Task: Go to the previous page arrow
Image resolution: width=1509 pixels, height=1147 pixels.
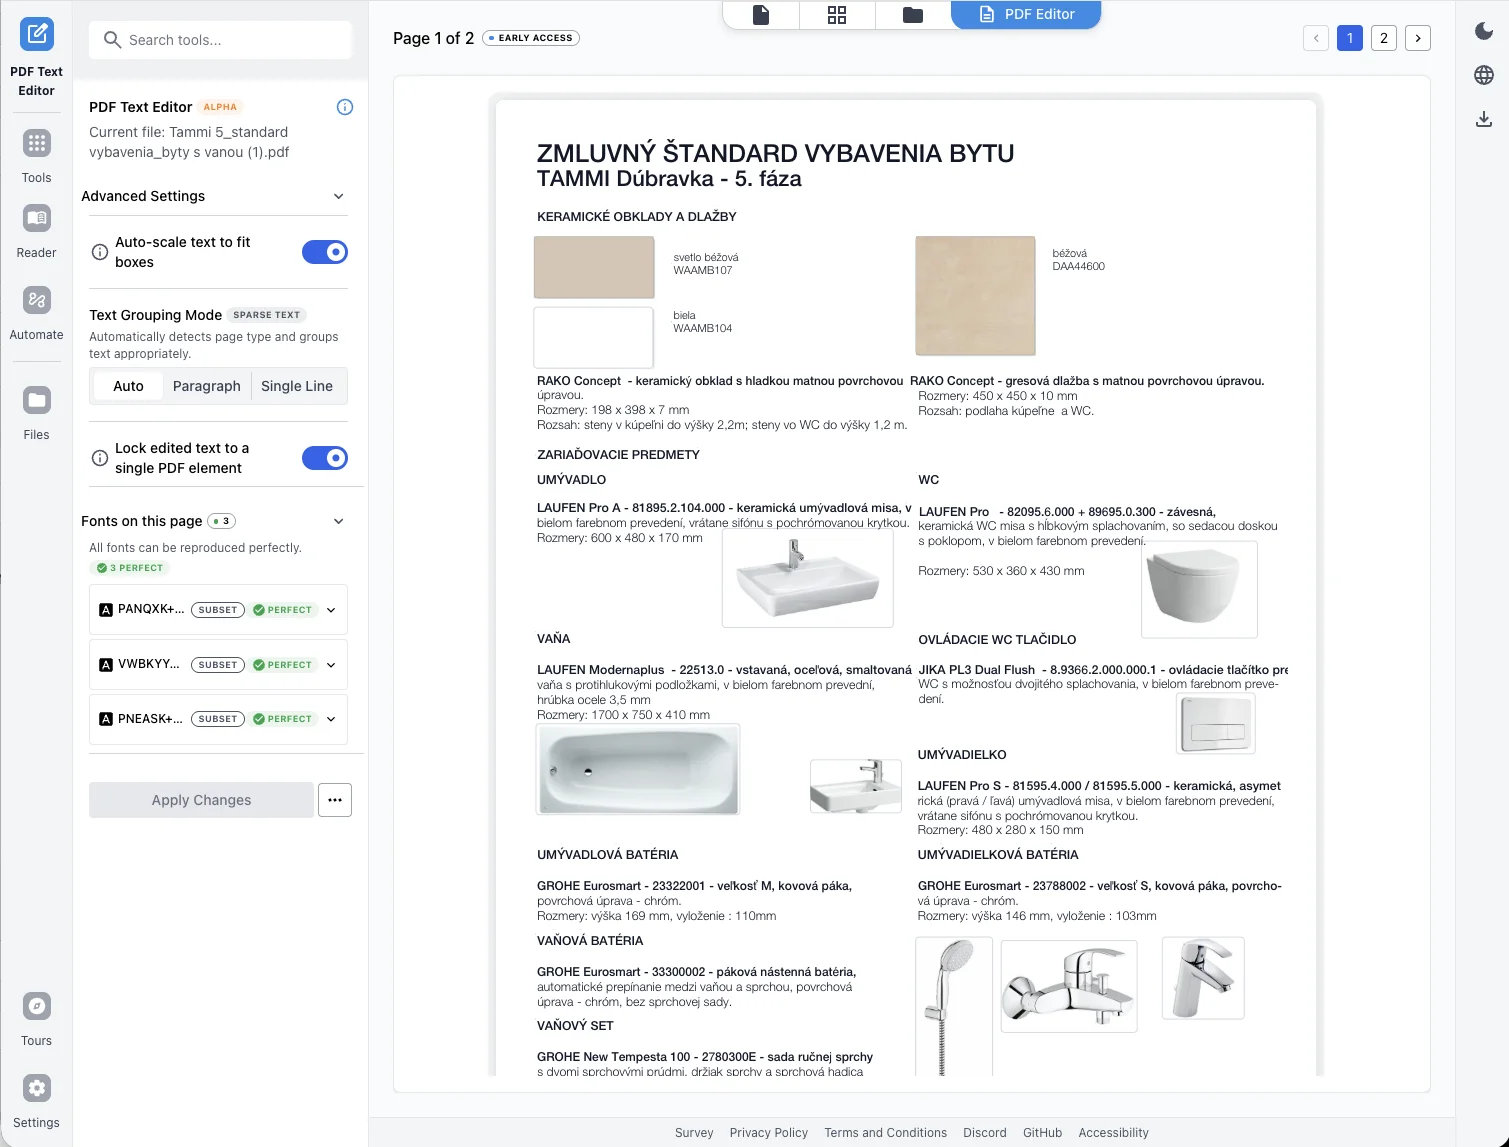Action: (x=1316, y=38)
